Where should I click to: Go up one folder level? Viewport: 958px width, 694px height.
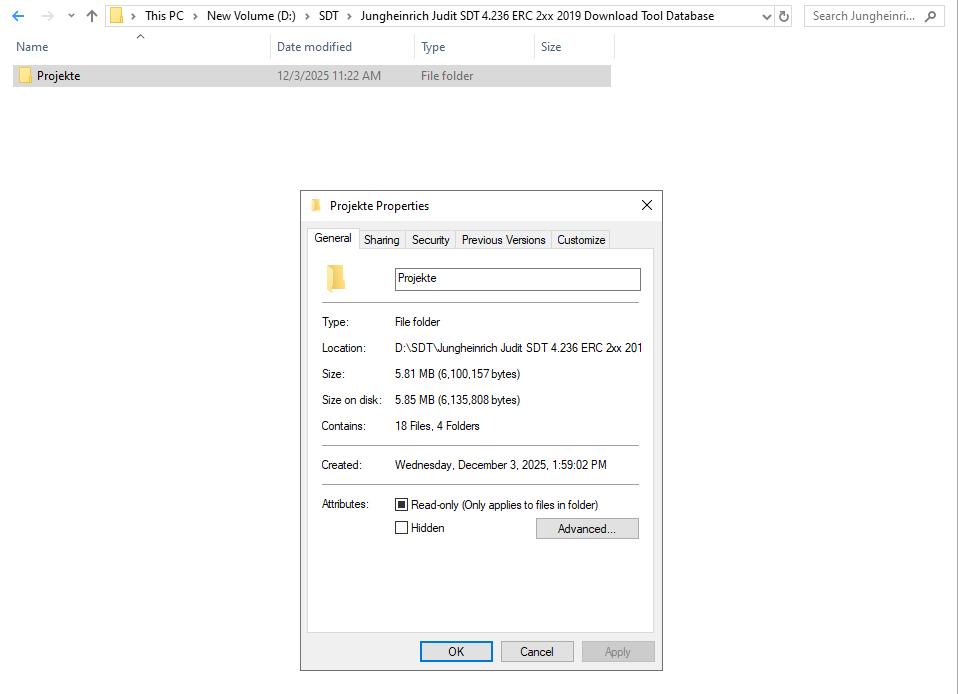tap(92, 16)
